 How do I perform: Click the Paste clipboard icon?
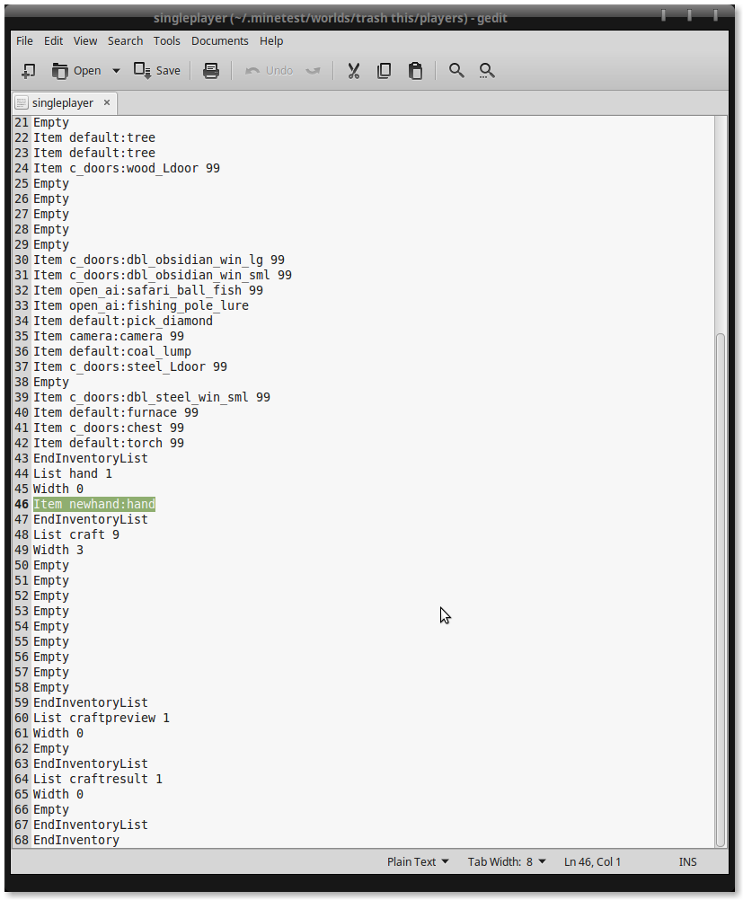[x=415, y=71]
